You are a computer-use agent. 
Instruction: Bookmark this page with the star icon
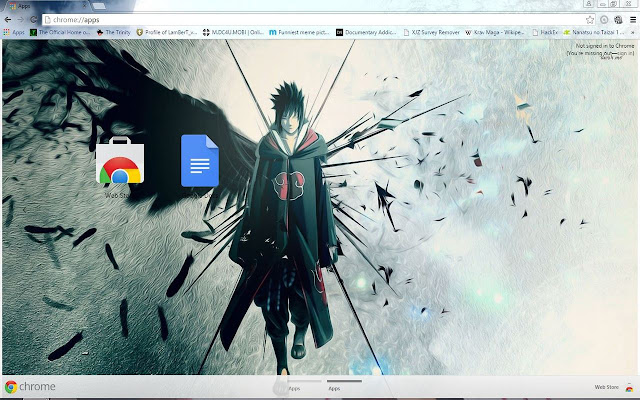[x=590, y=20]
